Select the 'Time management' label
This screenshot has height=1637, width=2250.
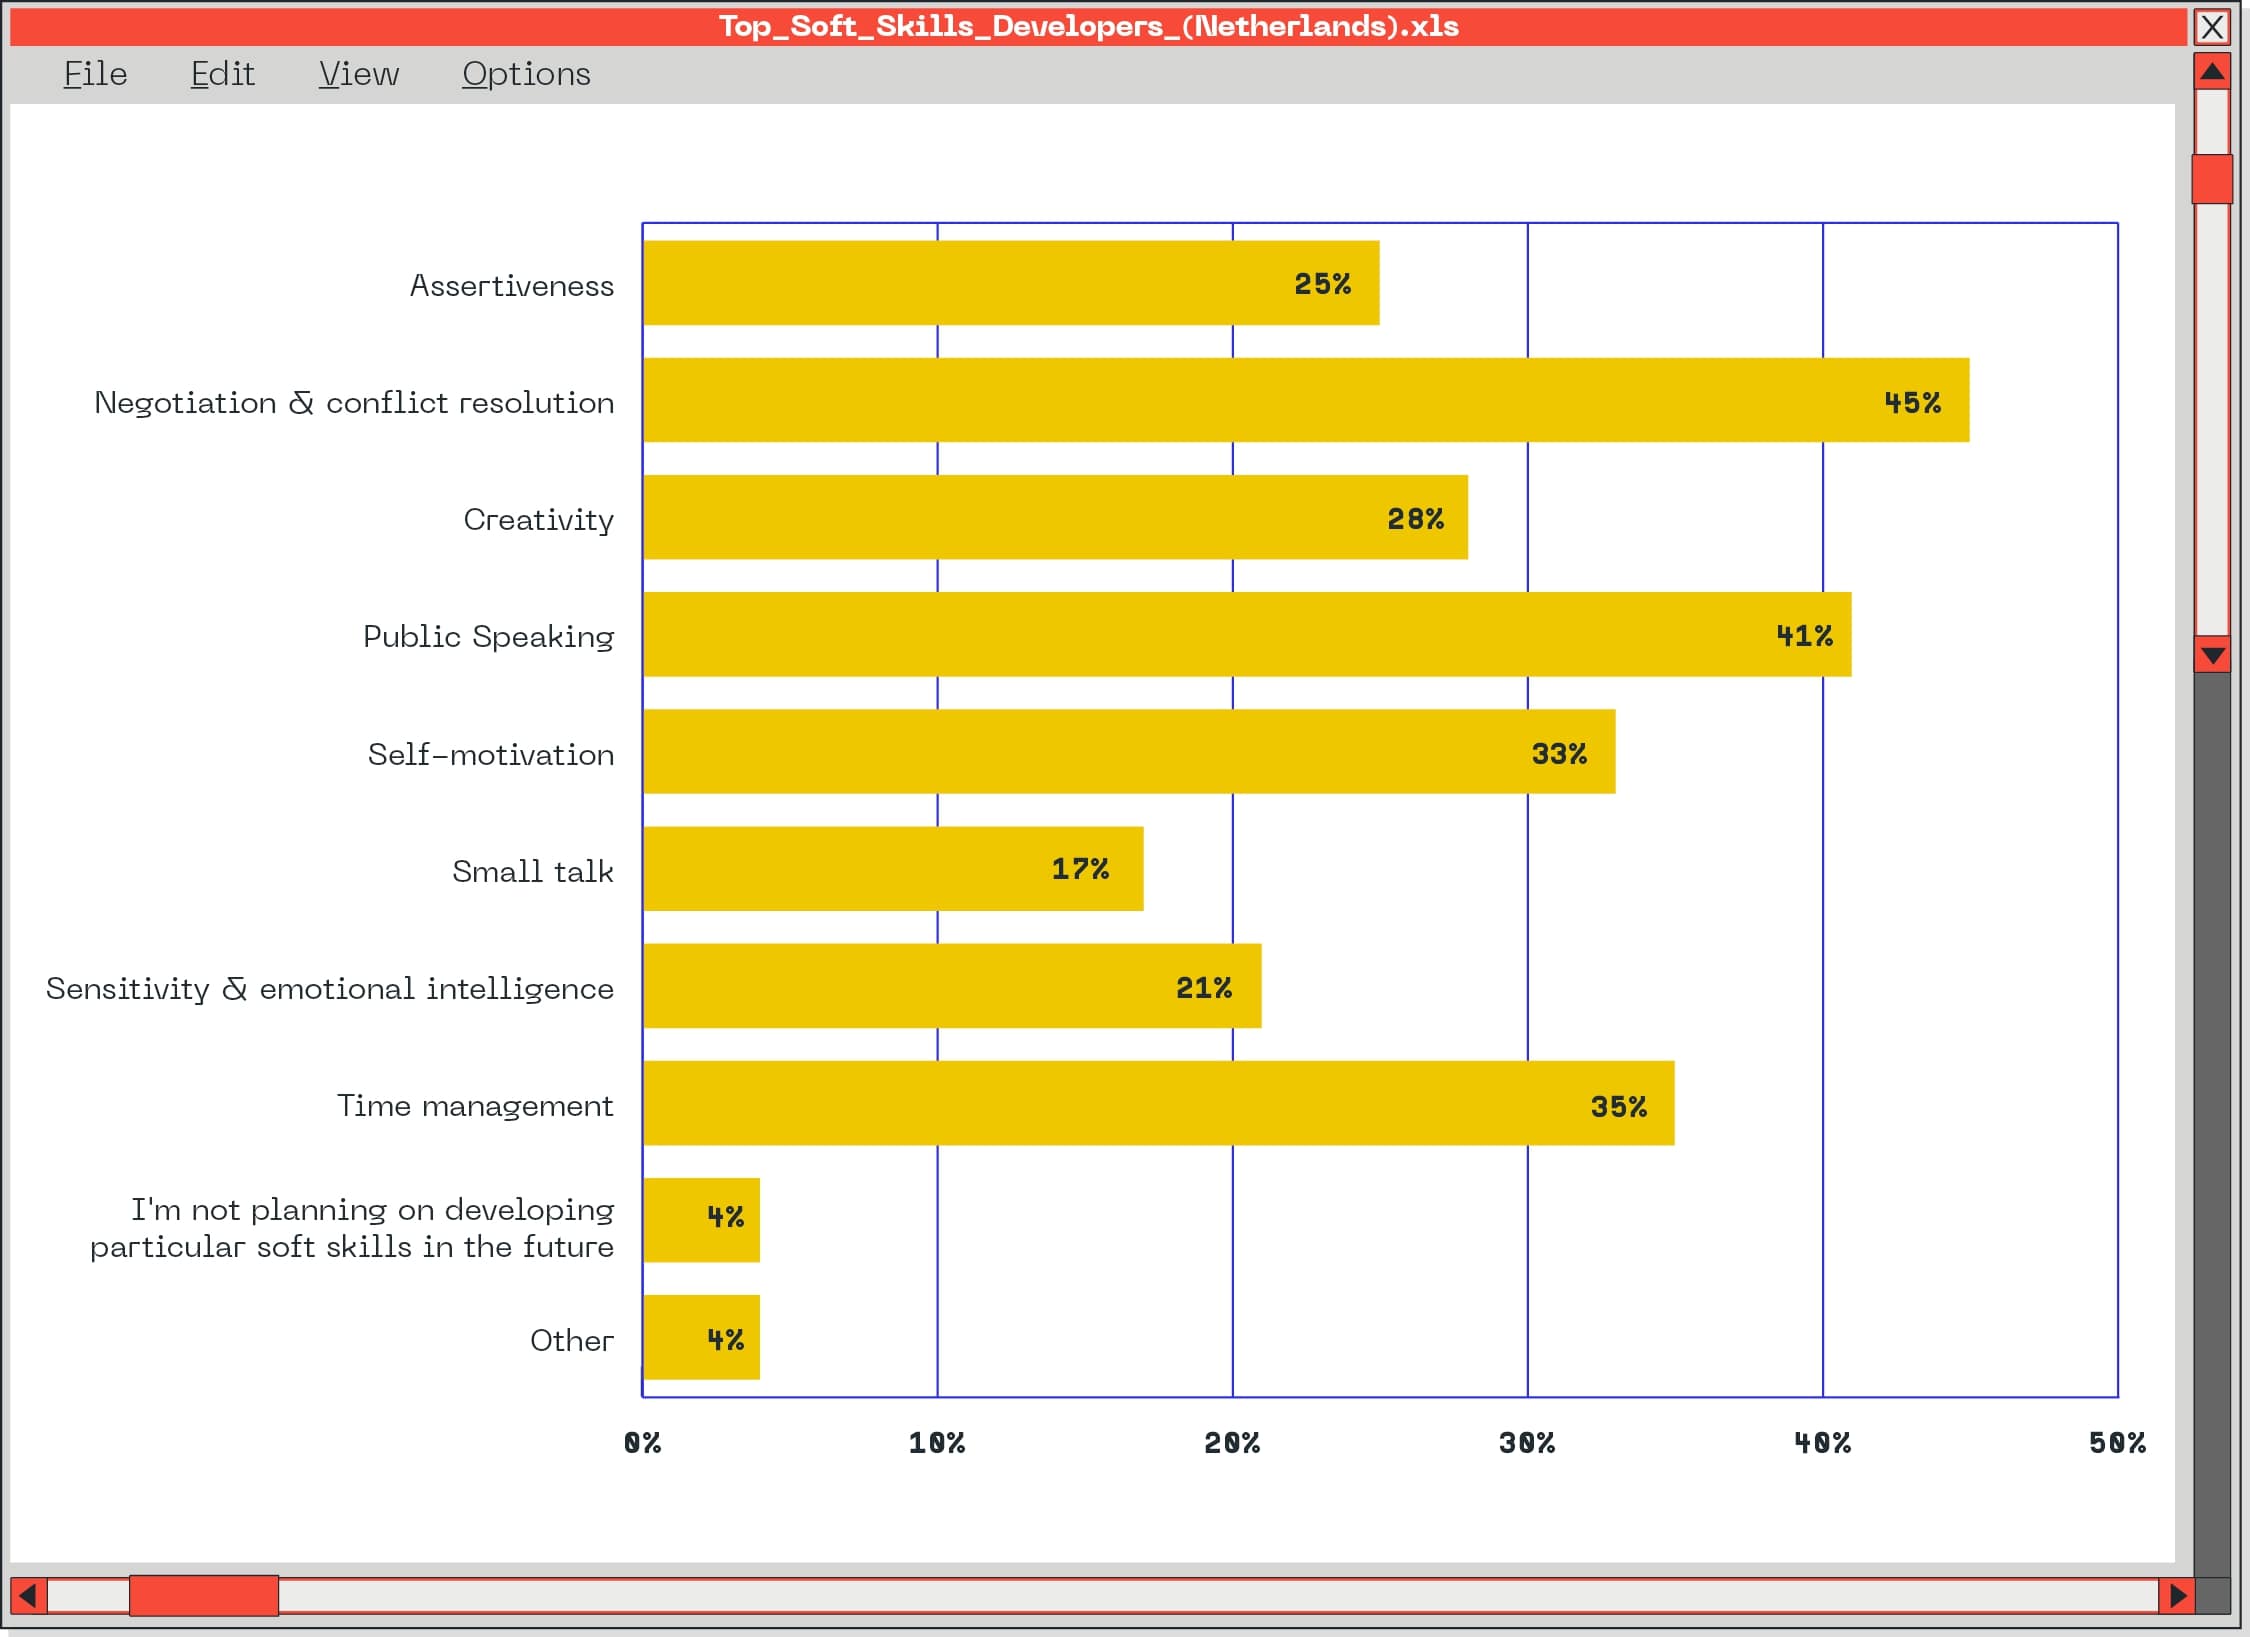coord(475,1106)
